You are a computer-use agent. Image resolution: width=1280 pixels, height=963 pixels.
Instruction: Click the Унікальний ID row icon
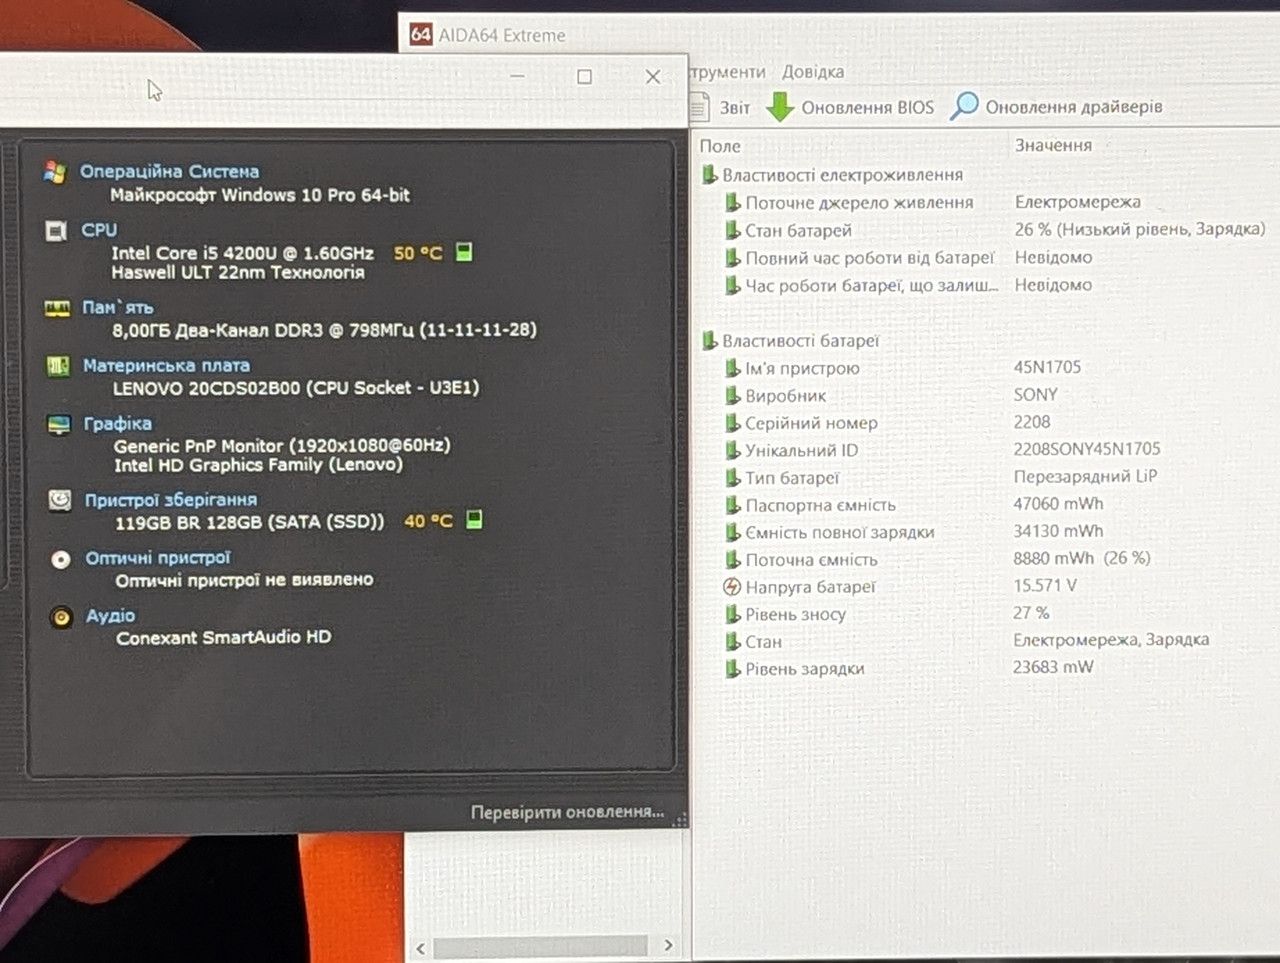coord(733,451)
